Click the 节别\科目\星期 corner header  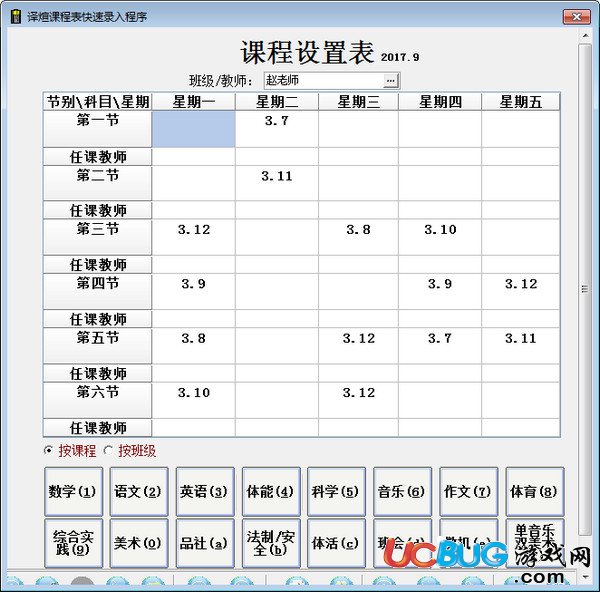98,102
